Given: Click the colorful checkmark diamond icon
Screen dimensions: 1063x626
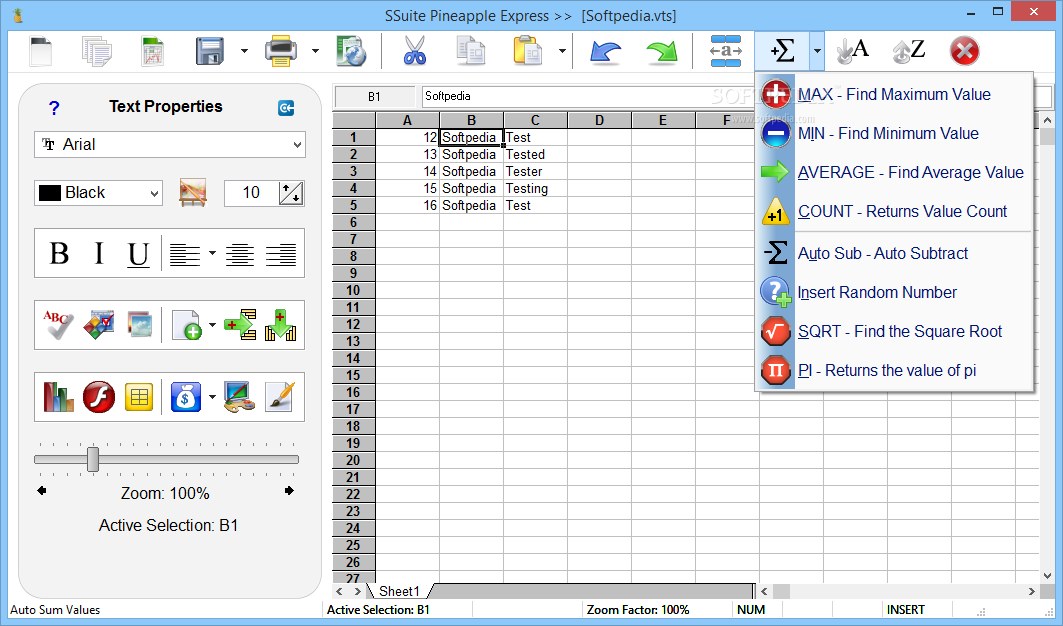Looking at the screenshot, I should tap(99, 326).
